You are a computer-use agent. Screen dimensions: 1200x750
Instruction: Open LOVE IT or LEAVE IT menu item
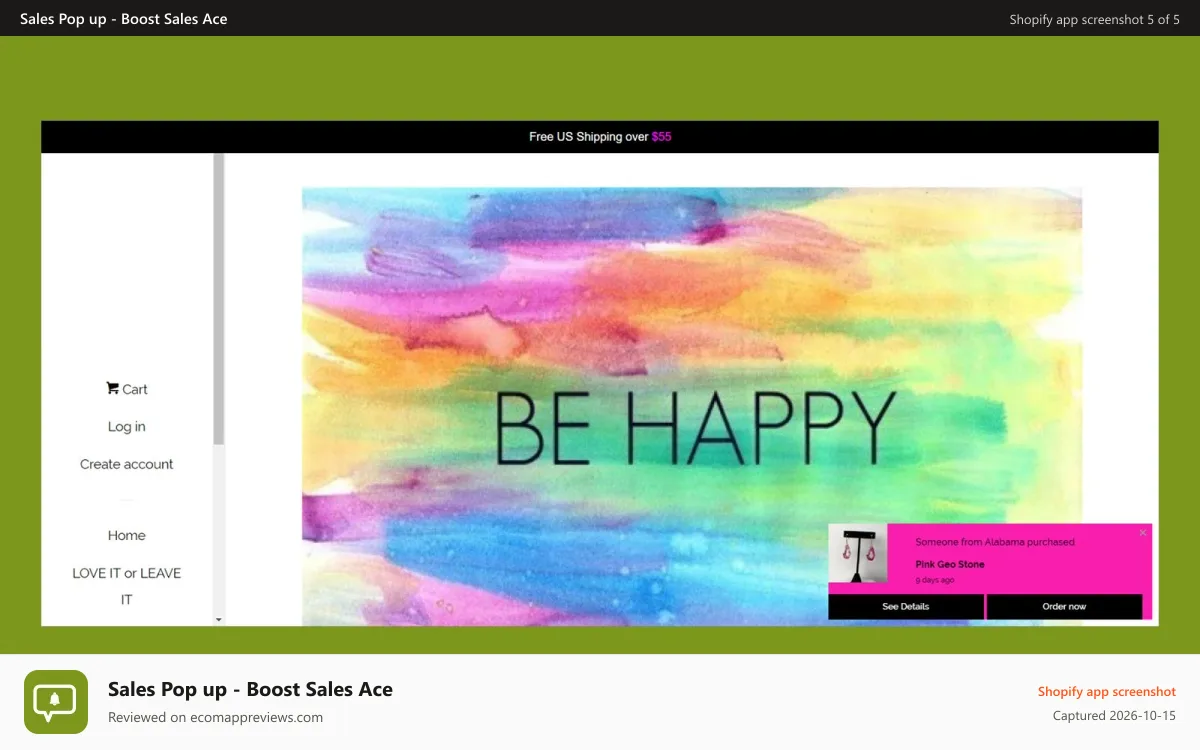[x=127, y=586]
